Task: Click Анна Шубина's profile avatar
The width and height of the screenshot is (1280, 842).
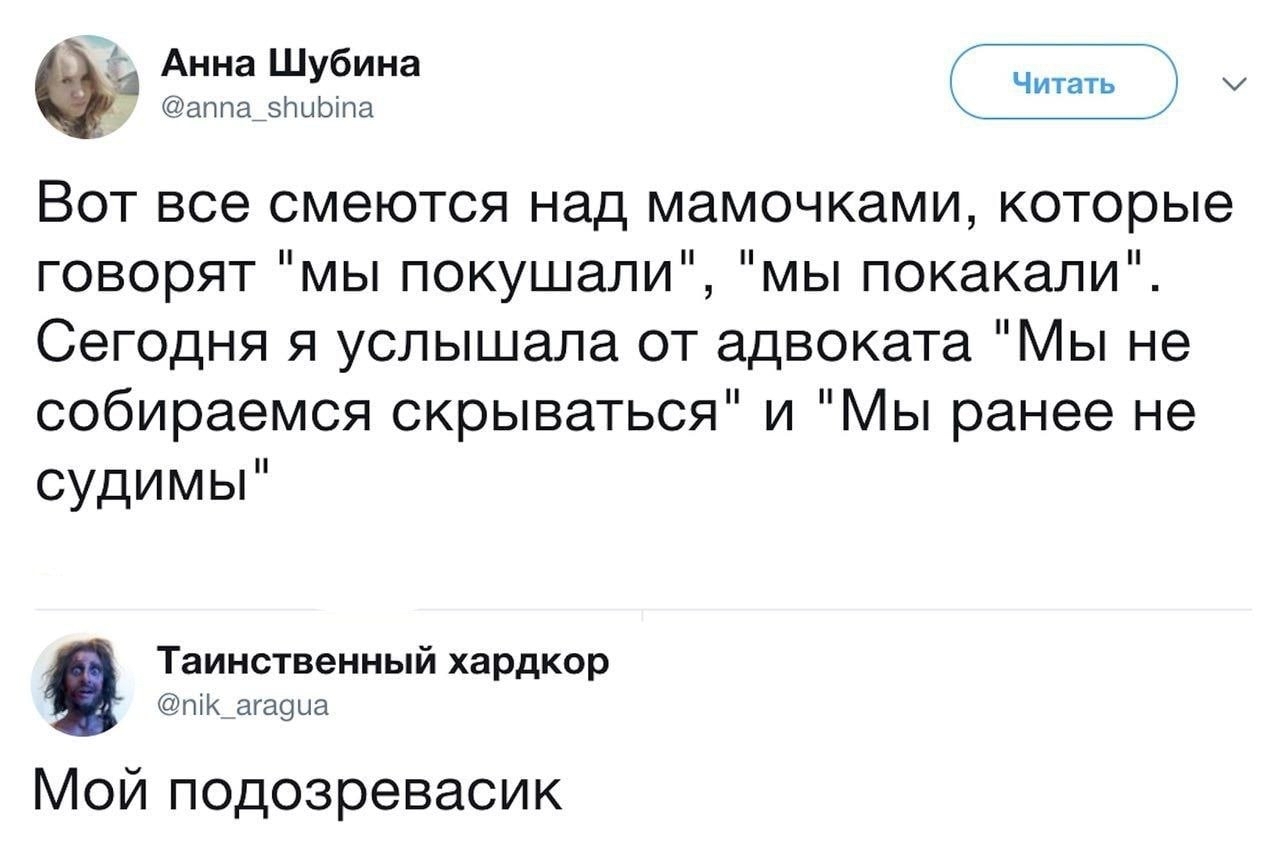Action: coord(86,86)
